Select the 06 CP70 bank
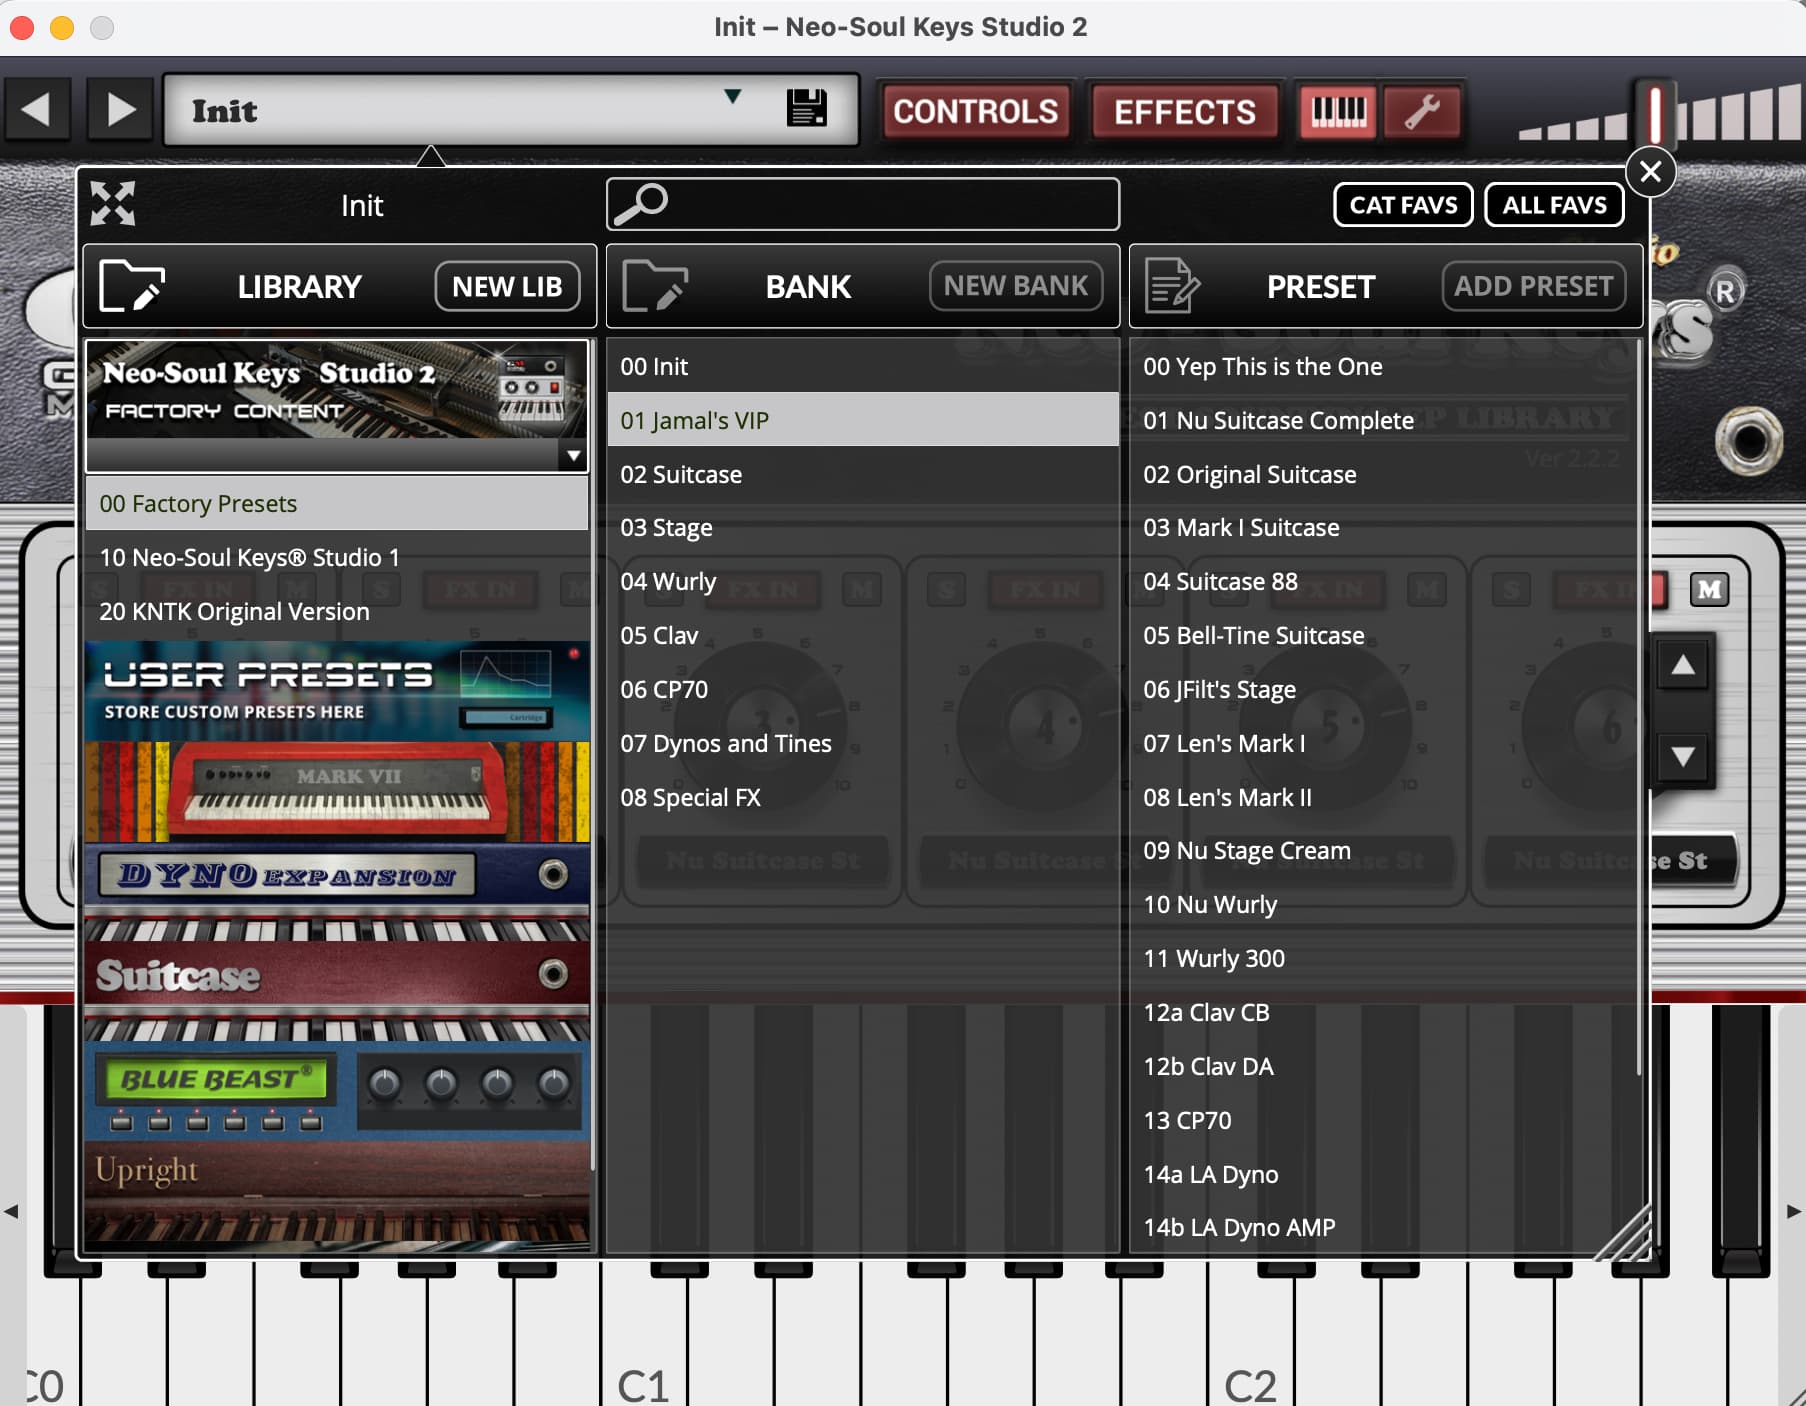The height and width of the screenshot is (1406, 1806). click(863, 689)
